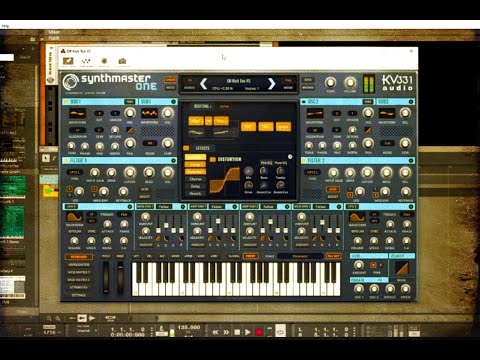Open the Filter 1 Type dropdown
This screenshot has height=360, width=480.
[75, 172]
